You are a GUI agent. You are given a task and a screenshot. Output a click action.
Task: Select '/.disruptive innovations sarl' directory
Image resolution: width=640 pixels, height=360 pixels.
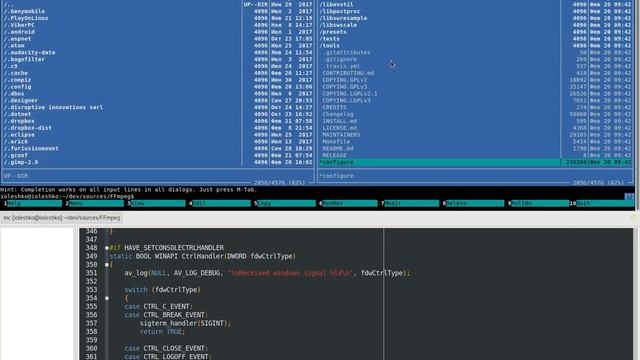coord(53,107)
